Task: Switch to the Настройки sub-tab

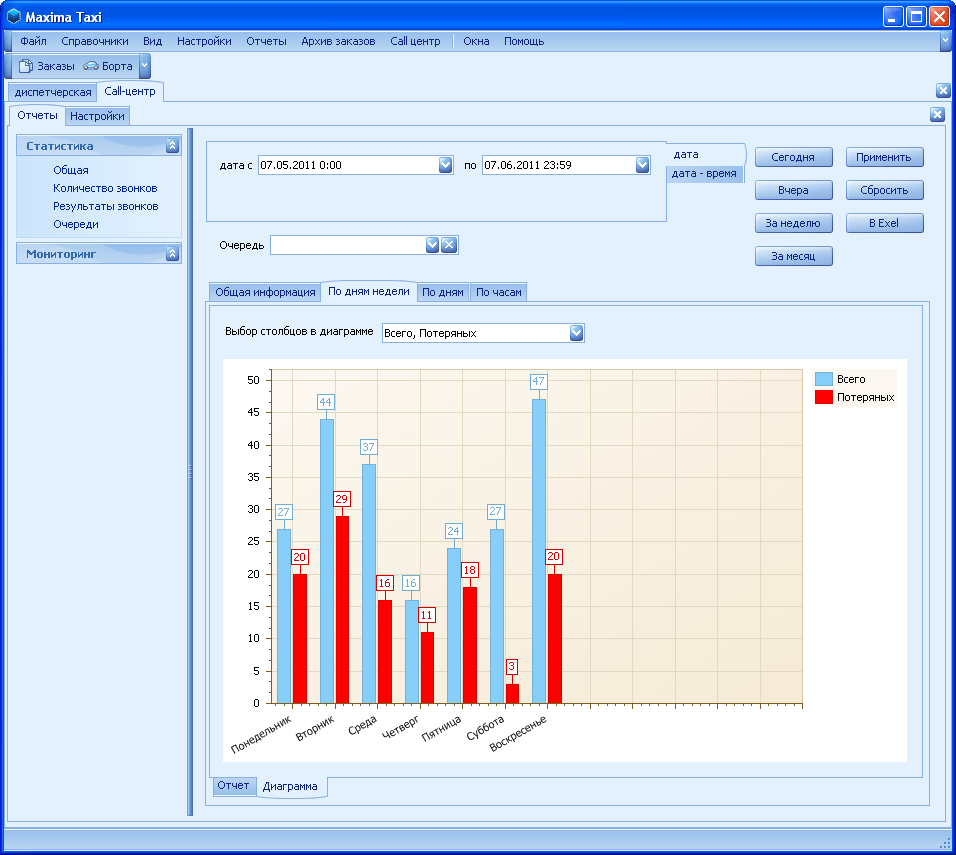Action: coord(97,116)
